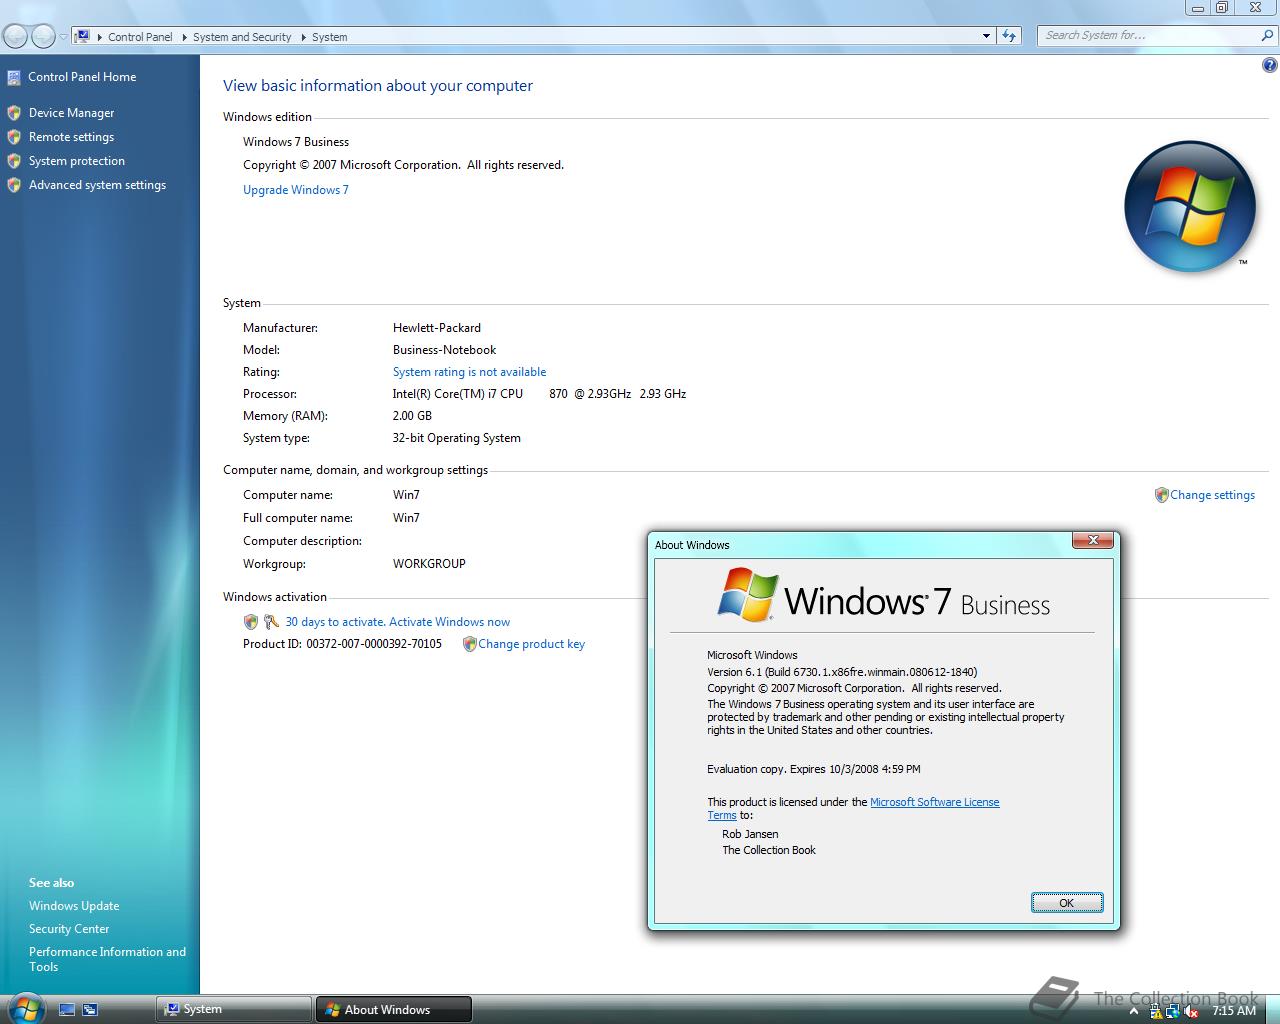Click the shield icon beside Advanced system settings
Screen dimensions: 1280x1024
point(14,185)
